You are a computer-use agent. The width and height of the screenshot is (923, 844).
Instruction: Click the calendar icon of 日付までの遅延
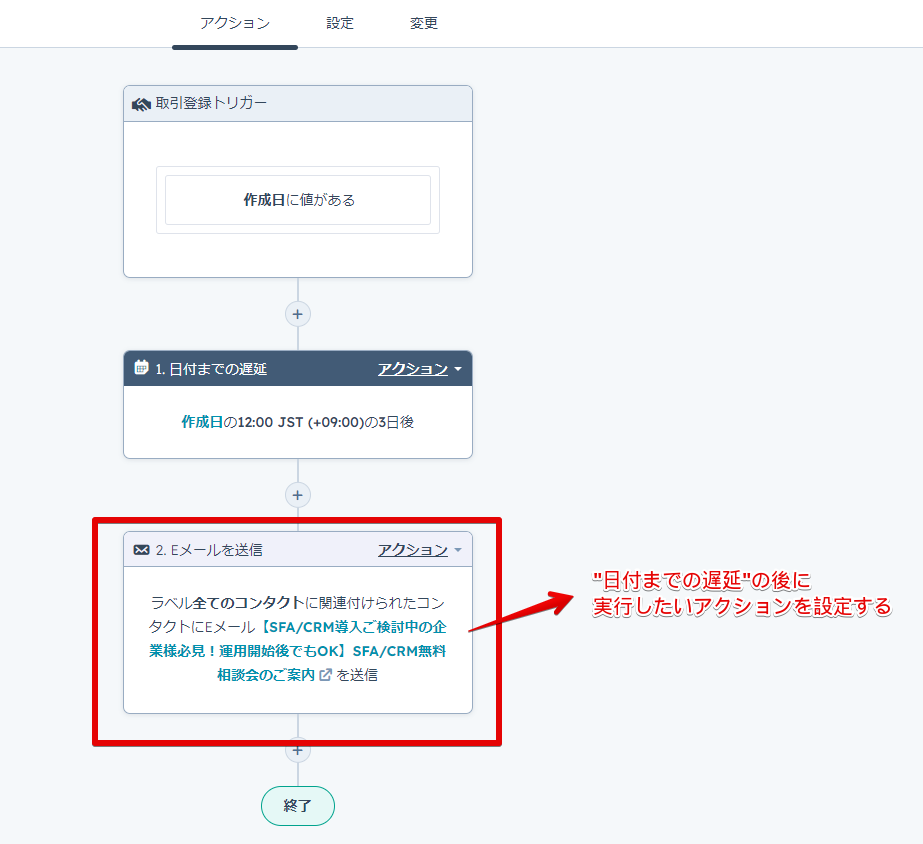[141, 368]
